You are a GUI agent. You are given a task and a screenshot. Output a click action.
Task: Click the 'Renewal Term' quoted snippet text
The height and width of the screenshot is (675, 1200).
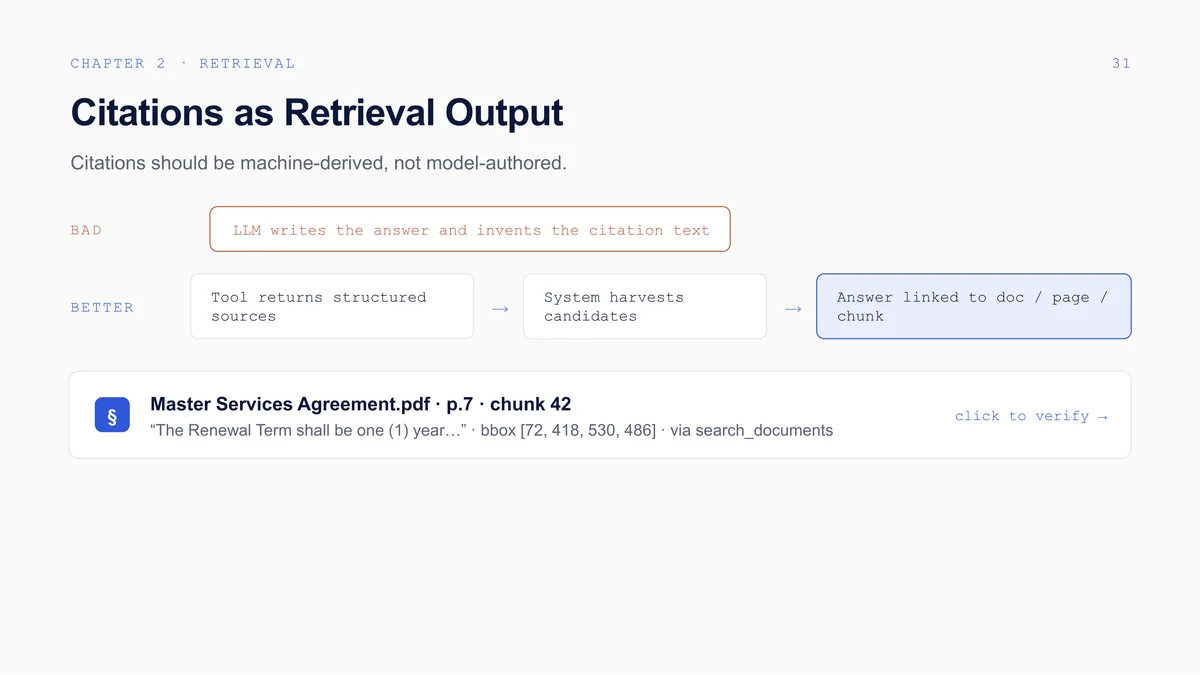pos(308,431)
